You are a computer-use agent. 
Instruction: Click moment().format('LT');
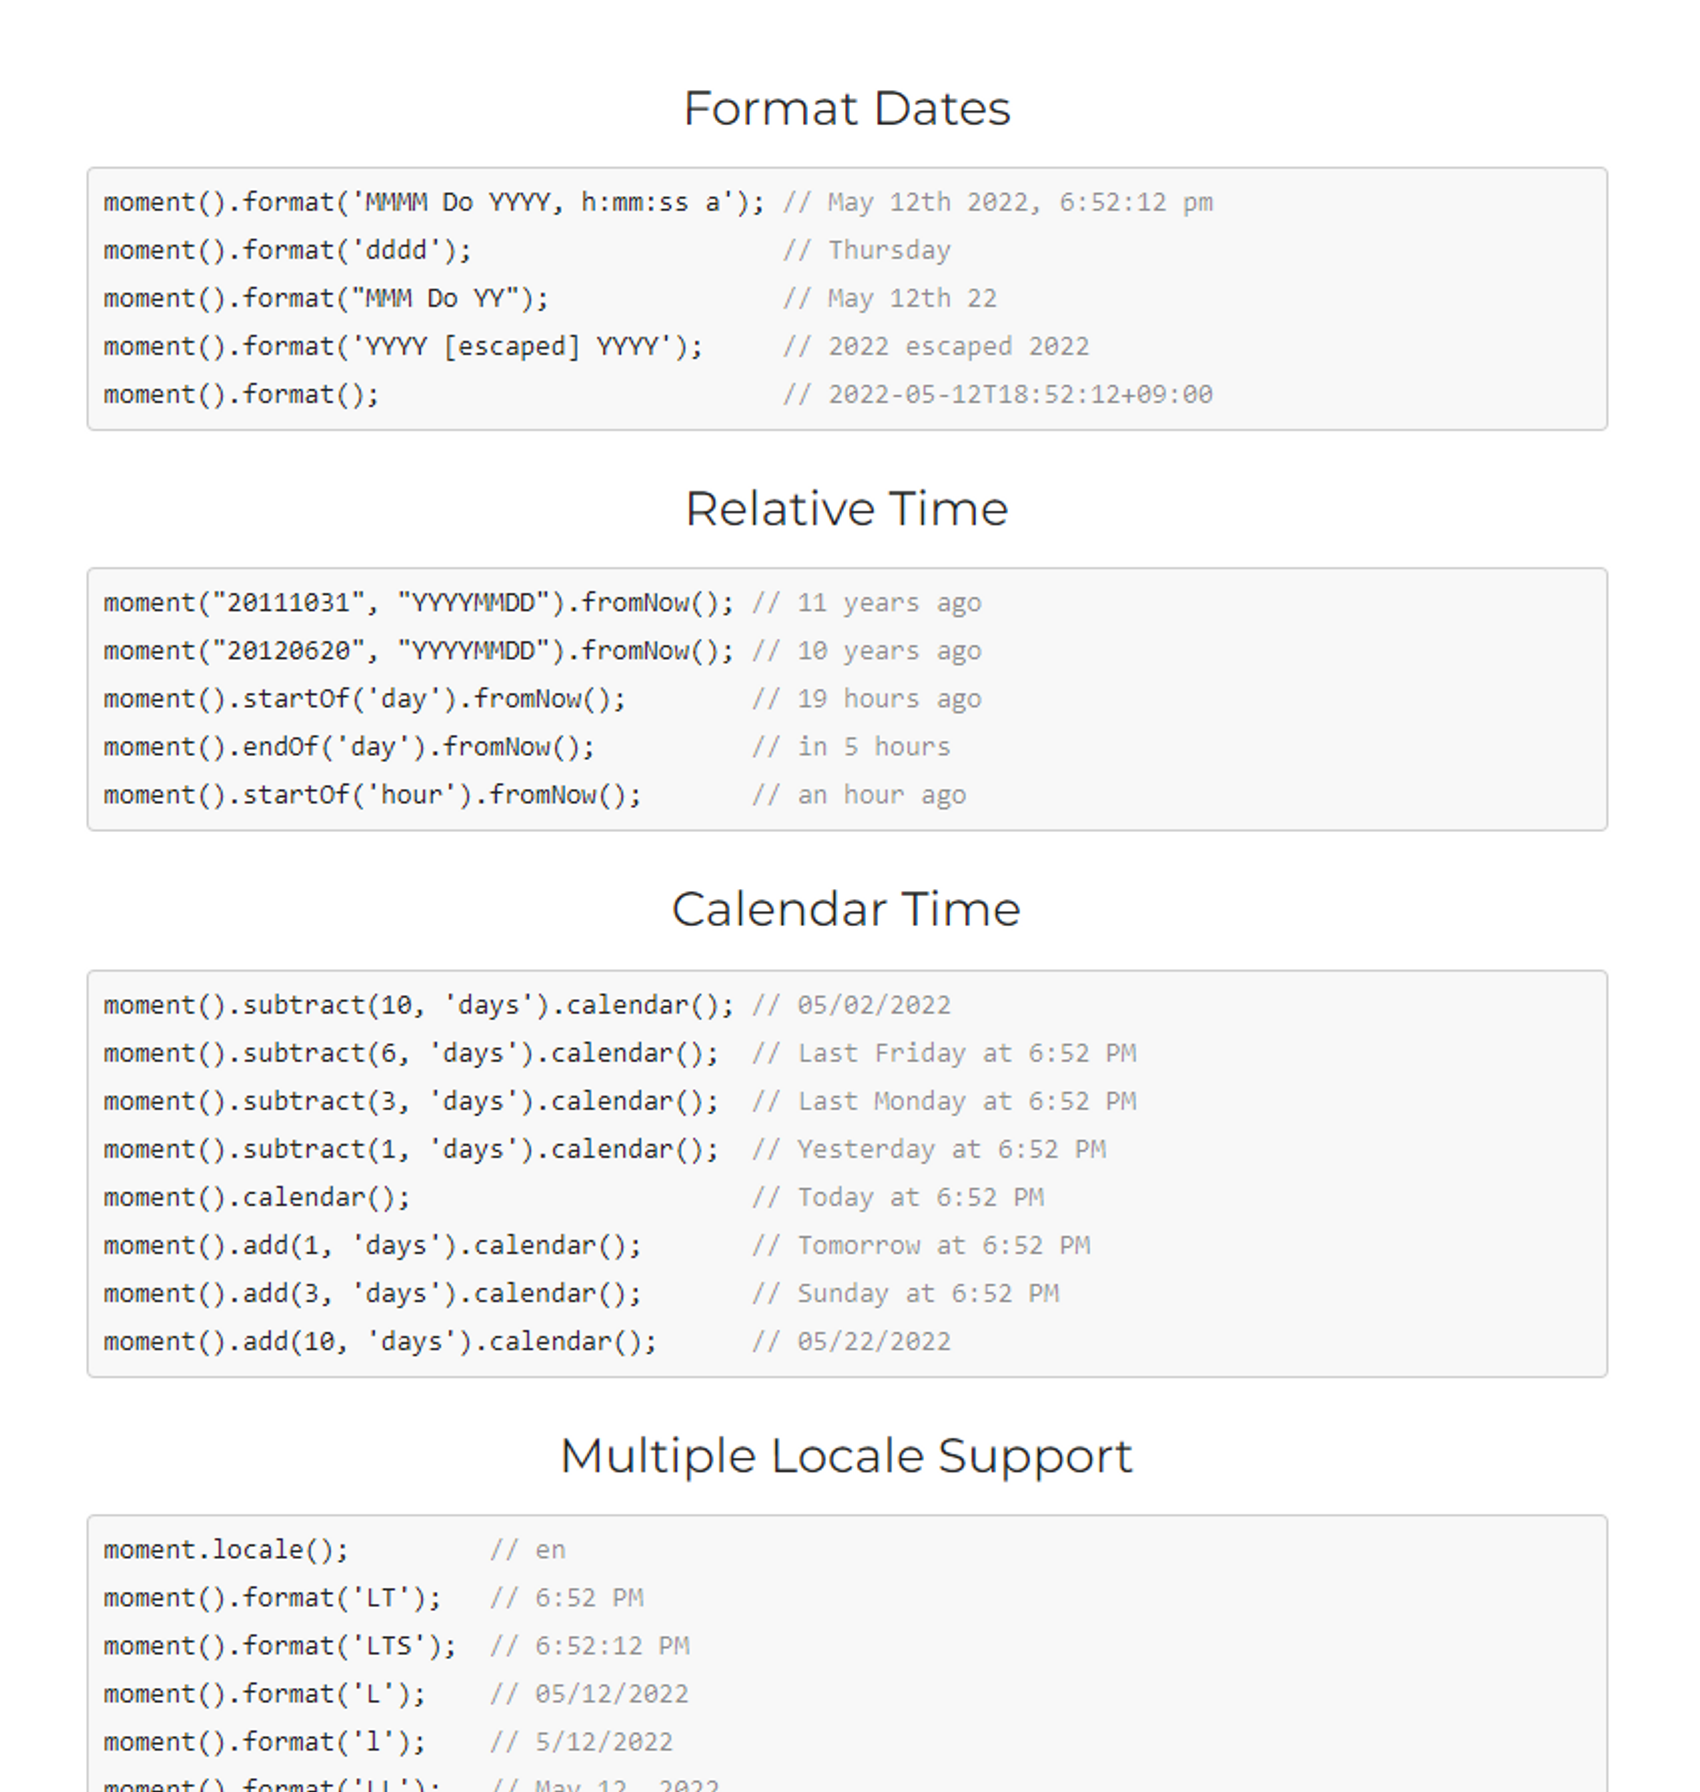coord(272,1598)
